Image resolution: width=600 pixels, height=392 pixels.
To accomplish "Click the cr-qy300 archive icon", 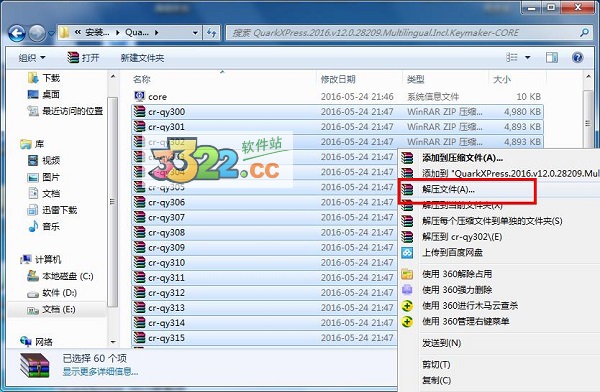I will (139, 111).
